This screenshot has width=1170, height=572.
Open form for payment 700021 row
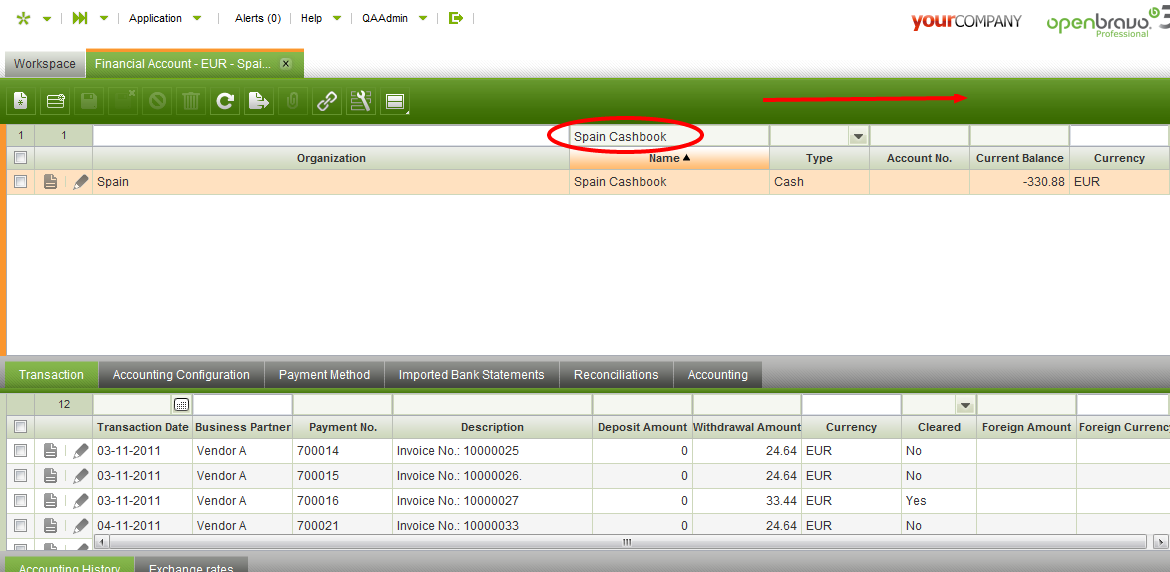click(50, 526)
